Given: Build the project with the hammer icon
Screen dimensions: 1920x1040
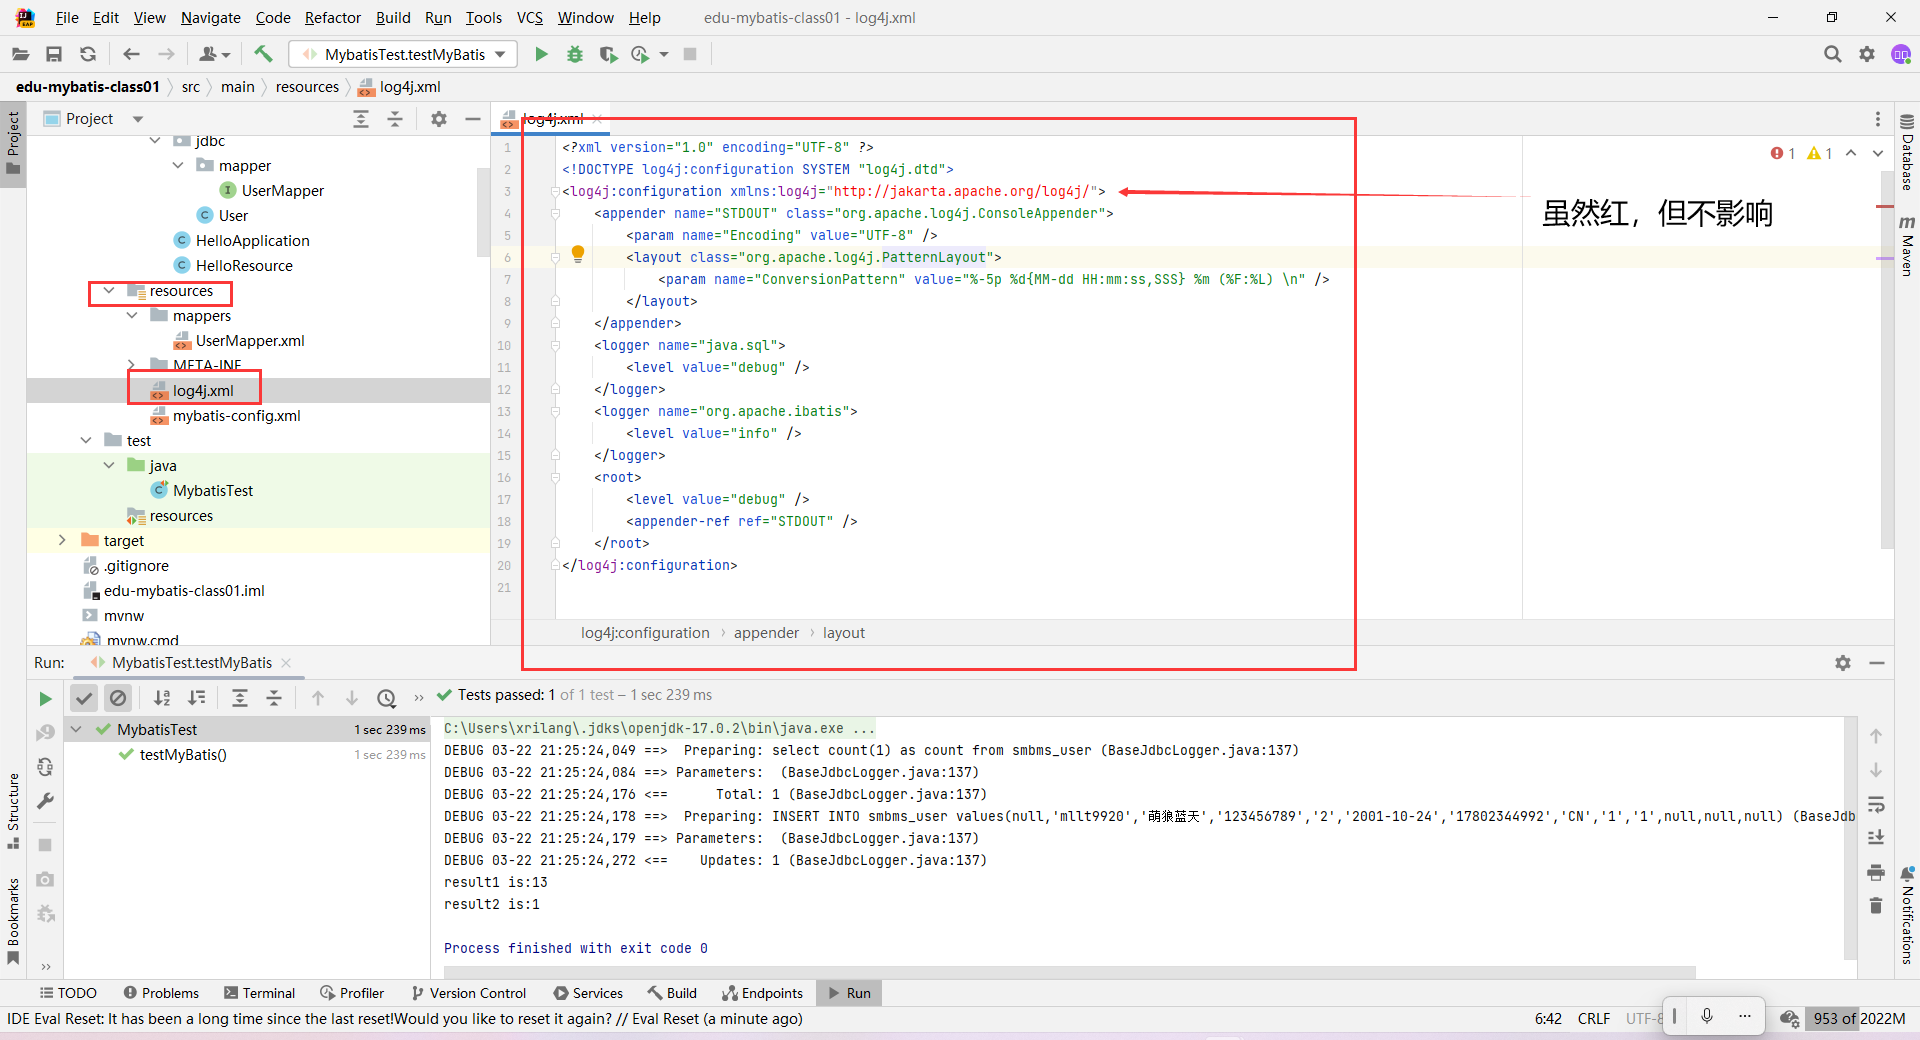Looking at the screenshot, I should (263, 54).
